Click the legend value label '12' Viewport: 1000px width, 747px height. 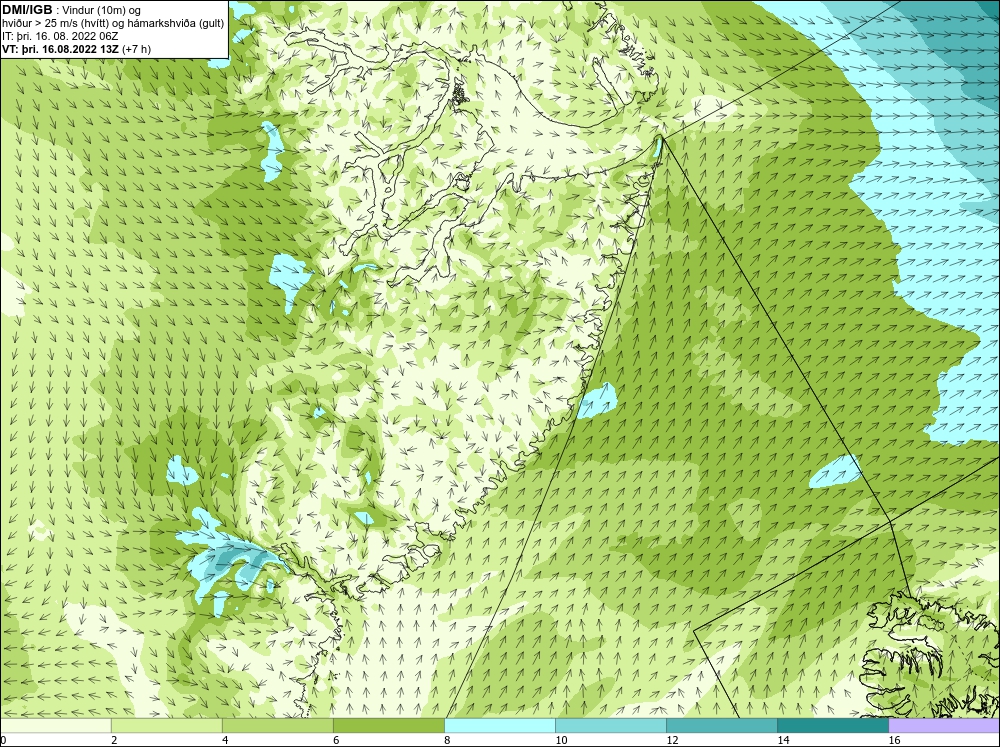[672, 740]
